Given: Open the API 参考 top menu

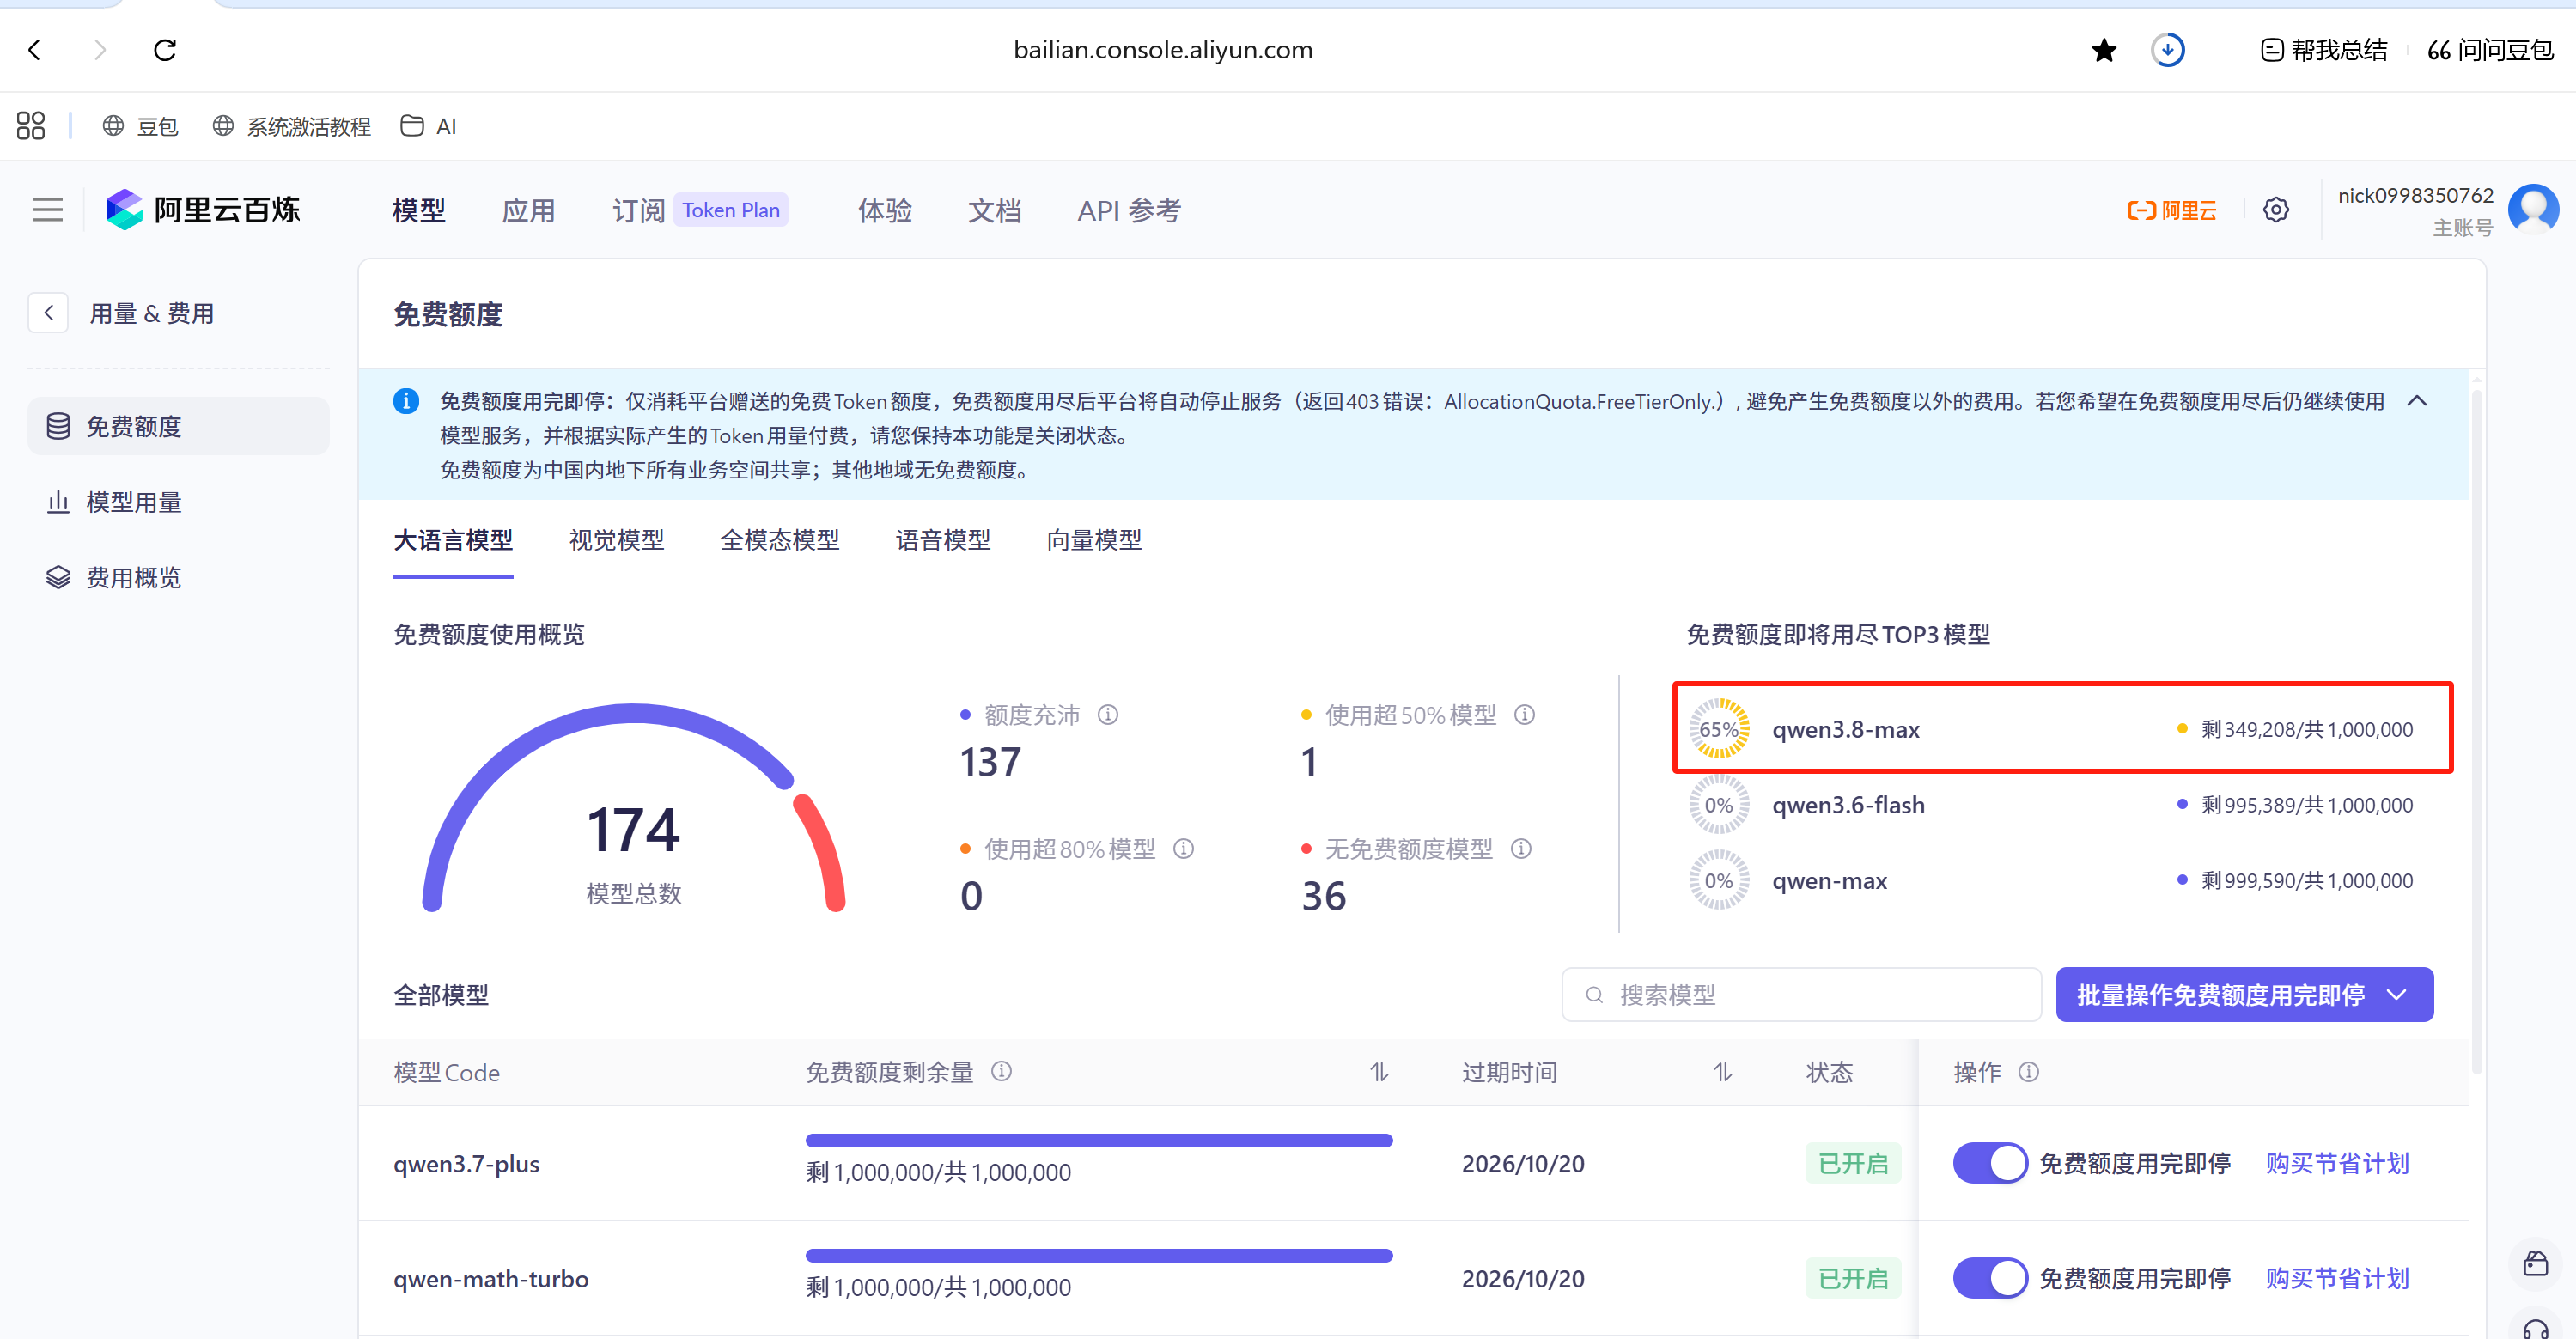Looking at the screenshot, I should (x=1129, y=210).
